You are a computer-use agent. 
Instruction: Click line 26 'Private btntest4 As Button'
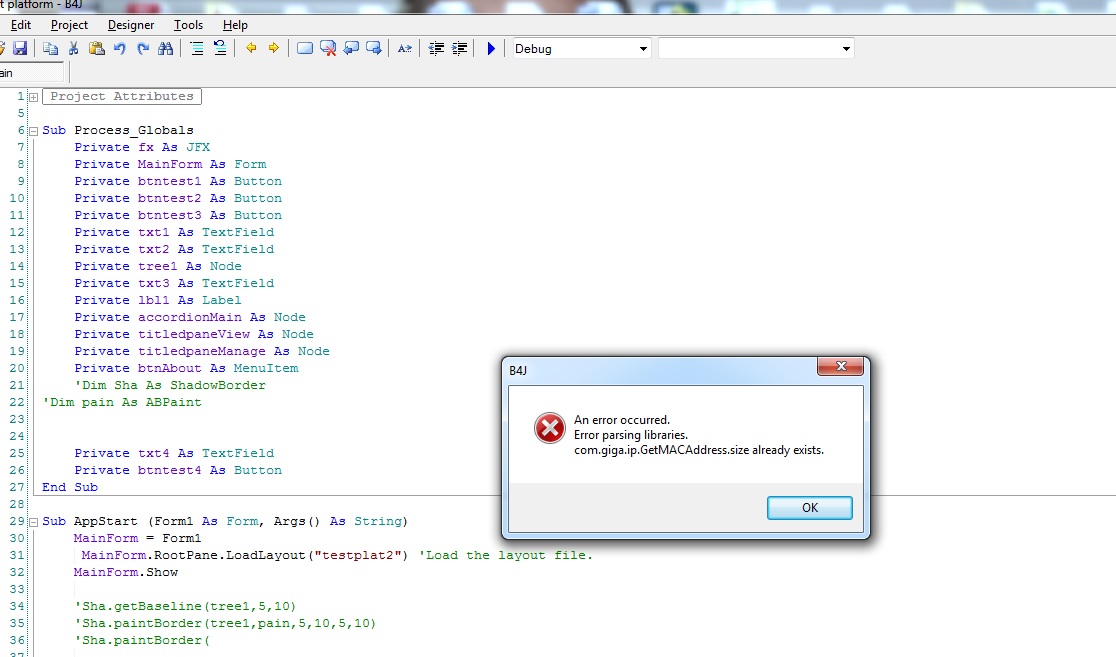click(178, 471)
